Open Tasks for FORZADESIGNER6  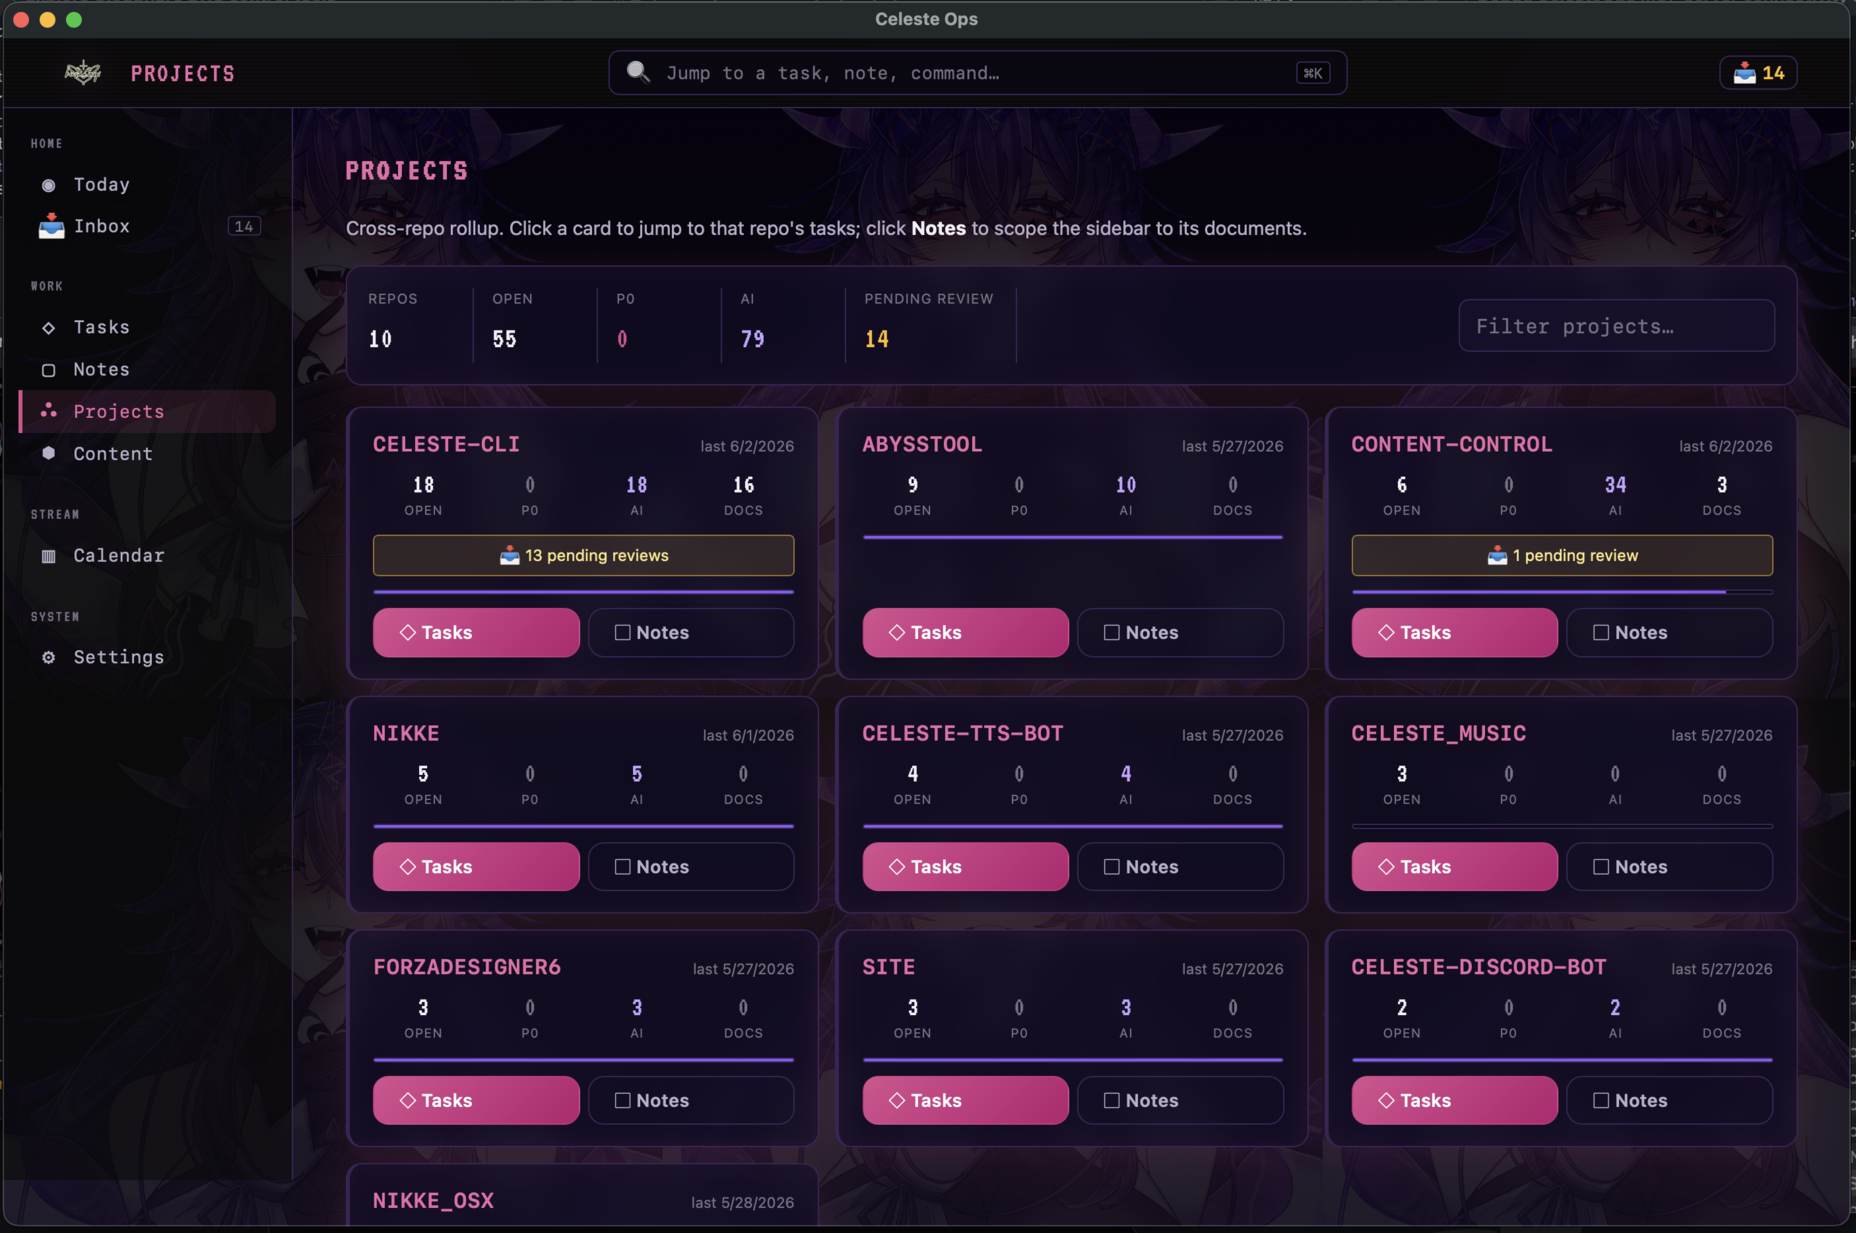click(476, 1100)
